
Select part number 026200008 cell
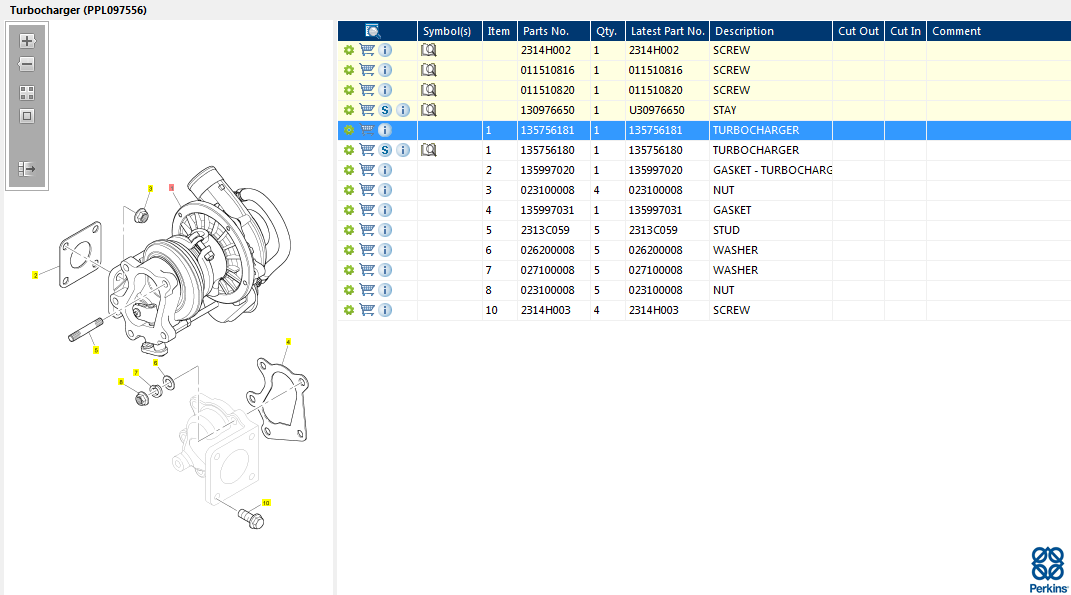(553, 250)
